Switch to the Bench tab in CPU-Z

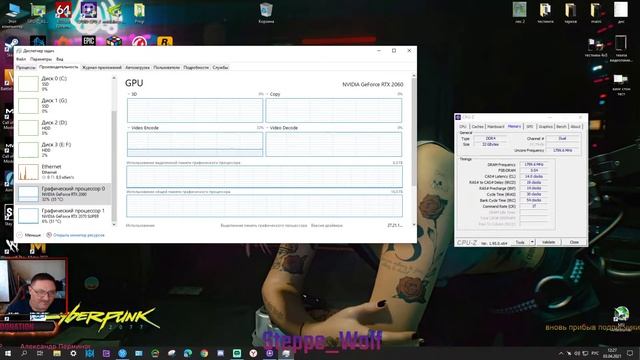[x=561, y=127]
